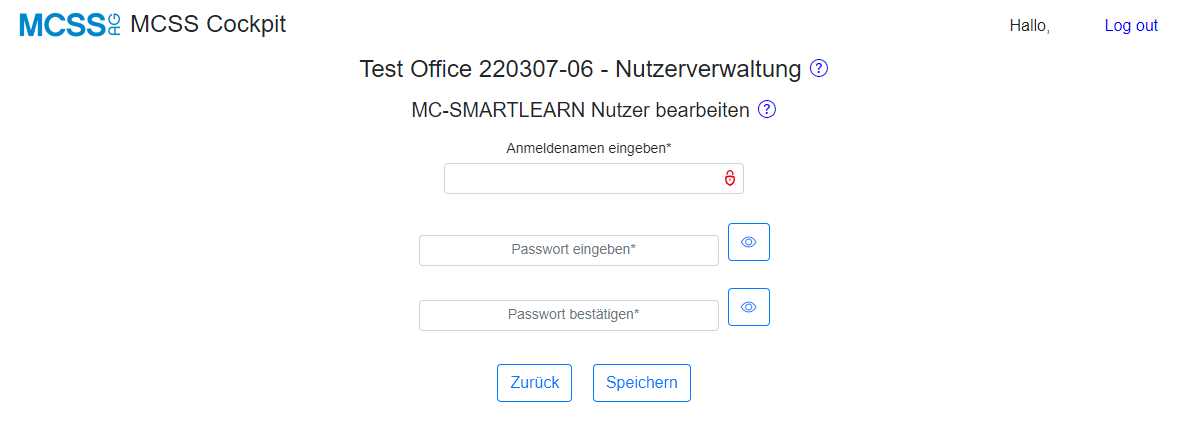Click the Hallo greeting text

[1030, 26]
